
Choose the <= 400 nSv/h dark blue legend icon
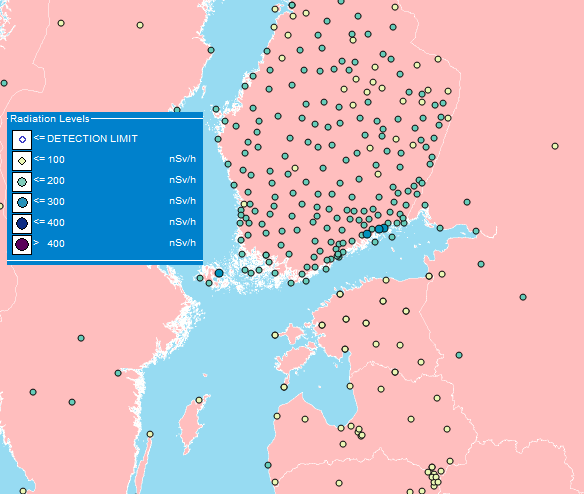[22, 224]
